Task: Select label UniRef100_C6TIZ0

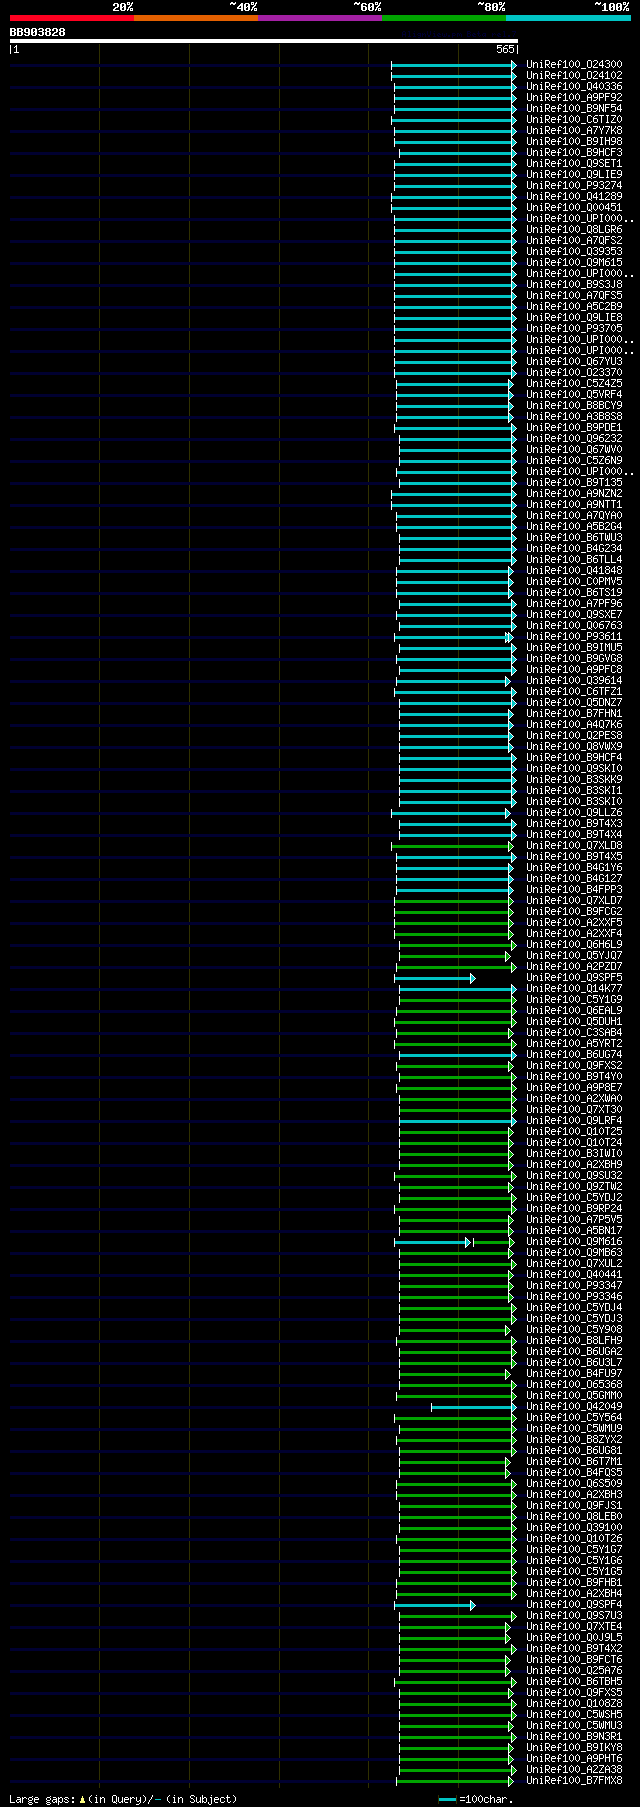Action: click(574, 120)
